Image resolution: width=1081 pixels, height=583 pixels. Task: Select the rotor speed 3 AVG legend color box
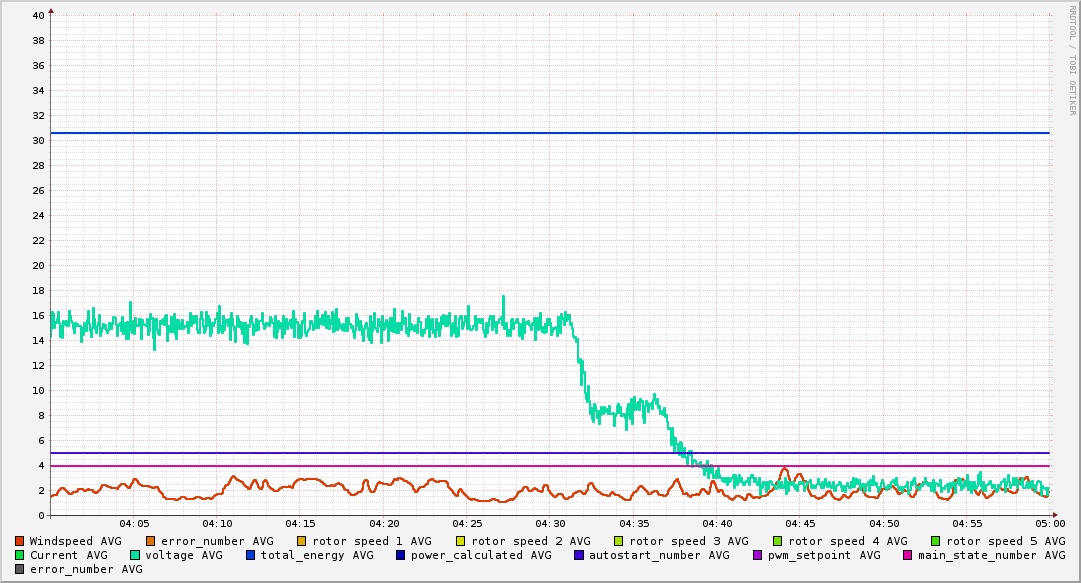(x=618, y=541)
